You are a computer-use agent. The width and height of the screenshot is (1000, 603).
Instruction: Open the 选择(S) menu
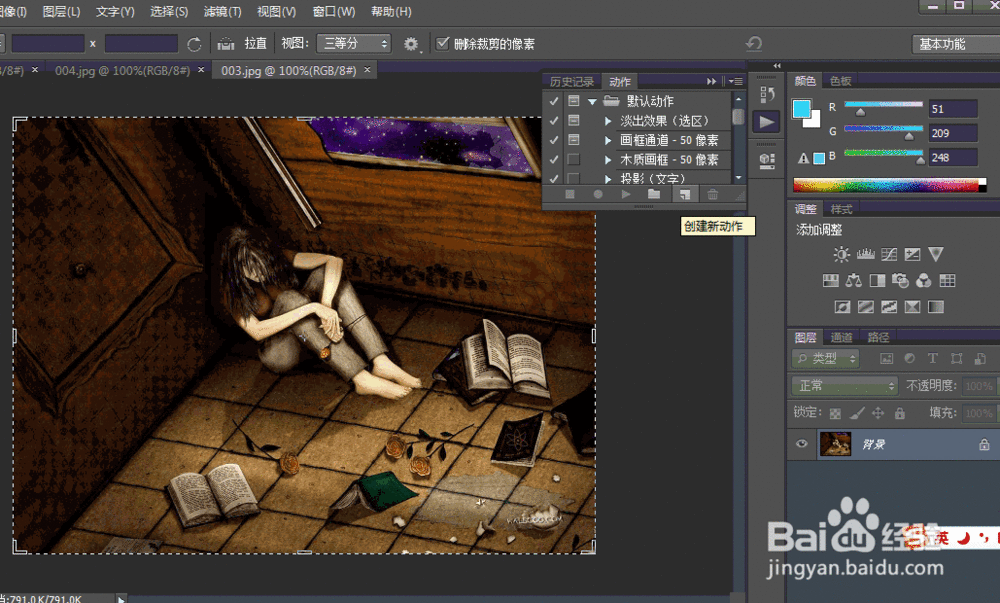click(169, 11)
